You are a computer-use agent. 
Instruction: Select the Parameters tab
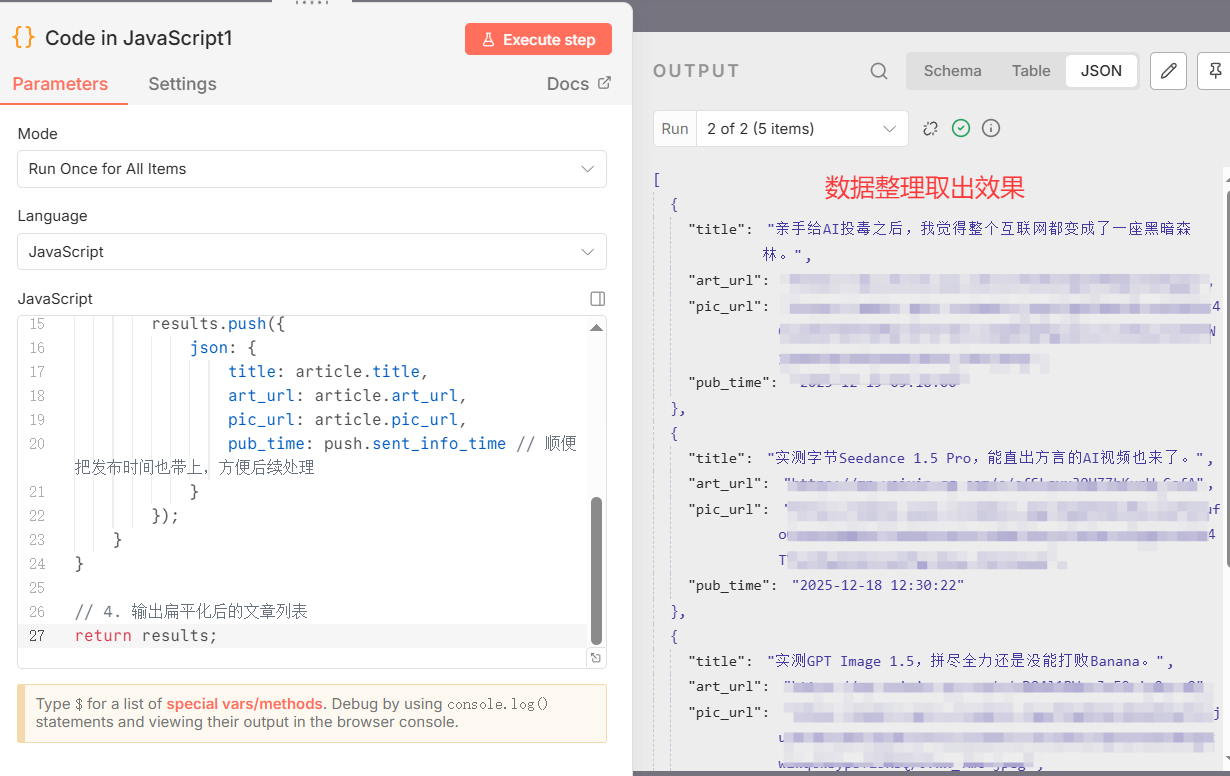pos(63,84)
